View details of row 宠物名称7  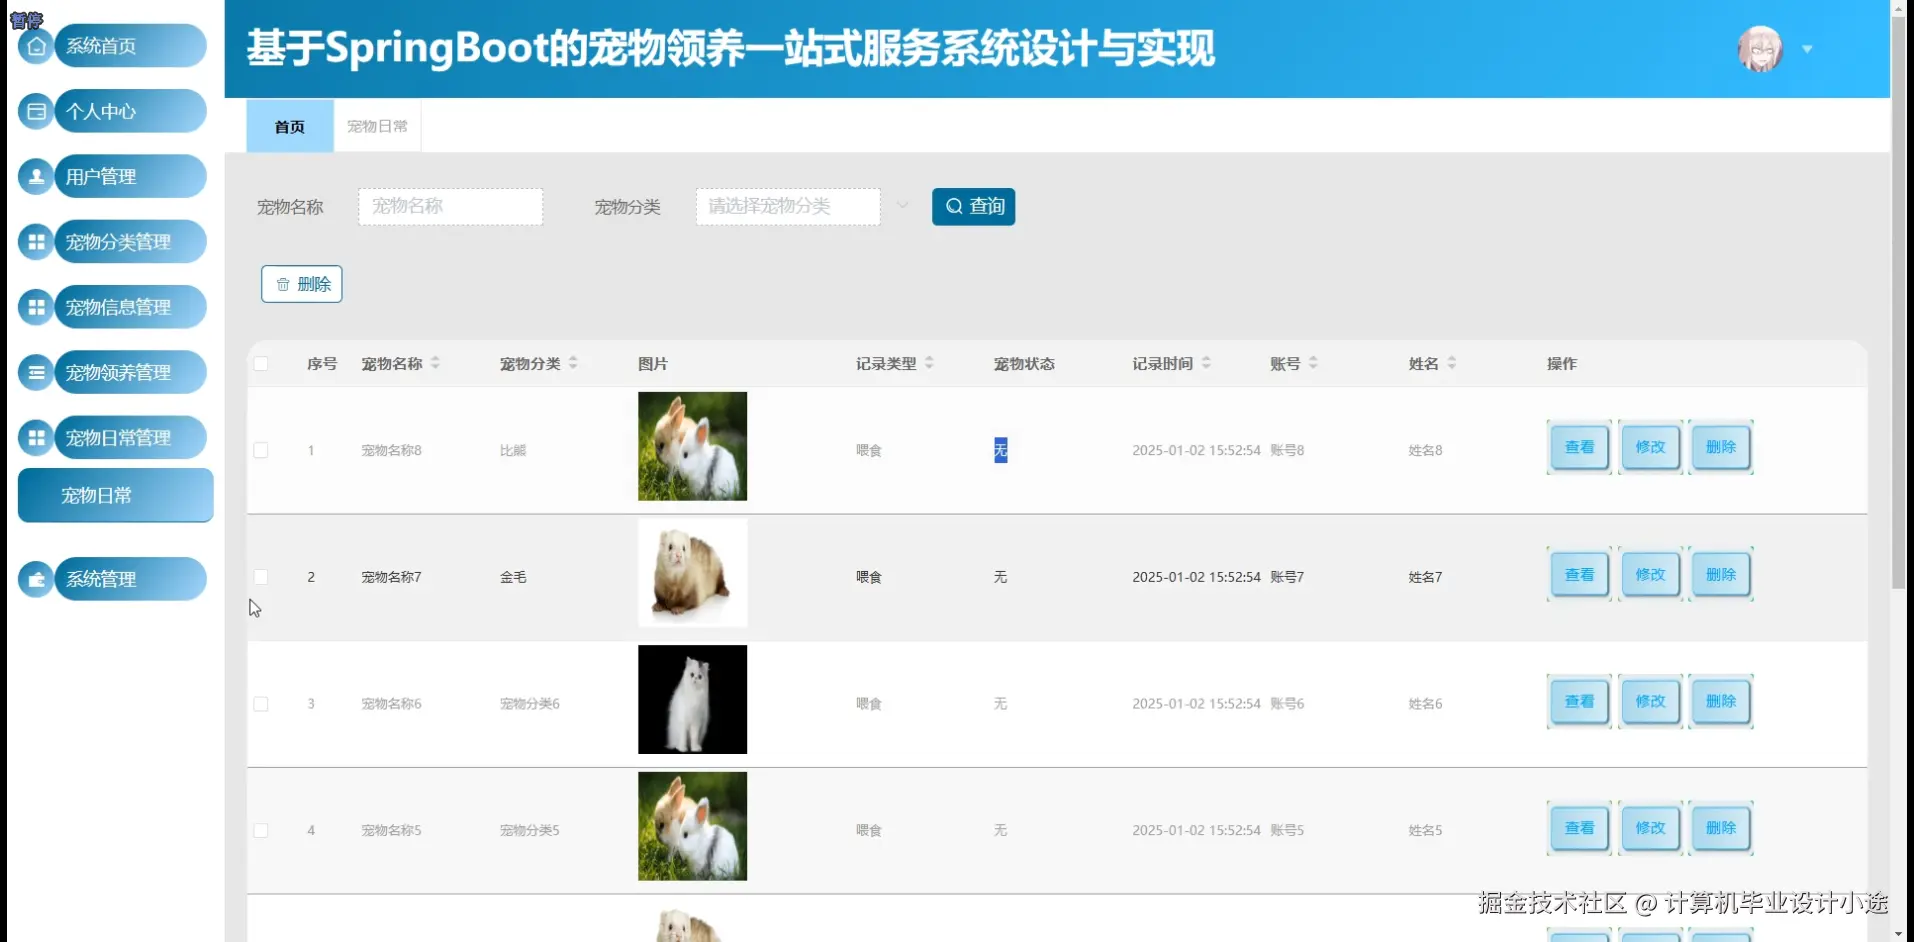click(x=1579, y=574)
